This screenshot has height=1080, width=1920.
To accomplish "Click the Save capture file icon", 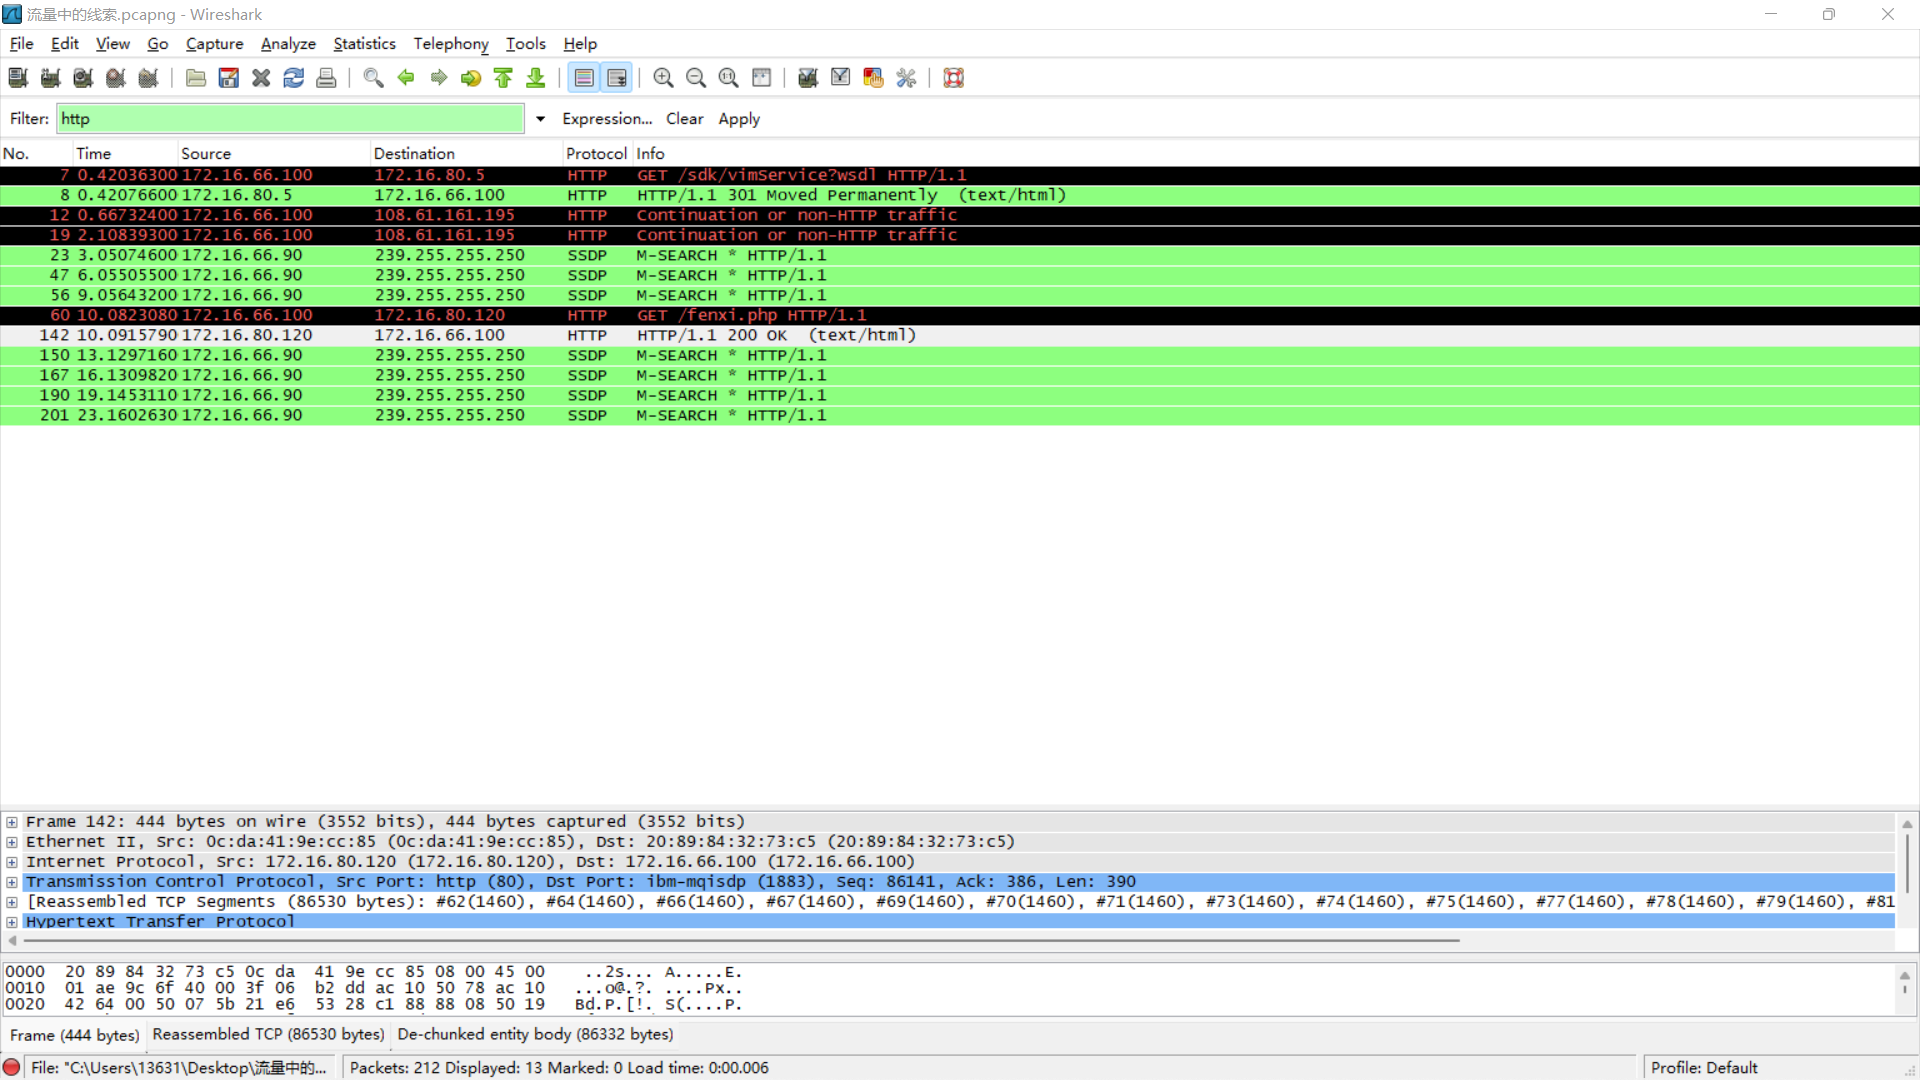I will click(228, 78).
